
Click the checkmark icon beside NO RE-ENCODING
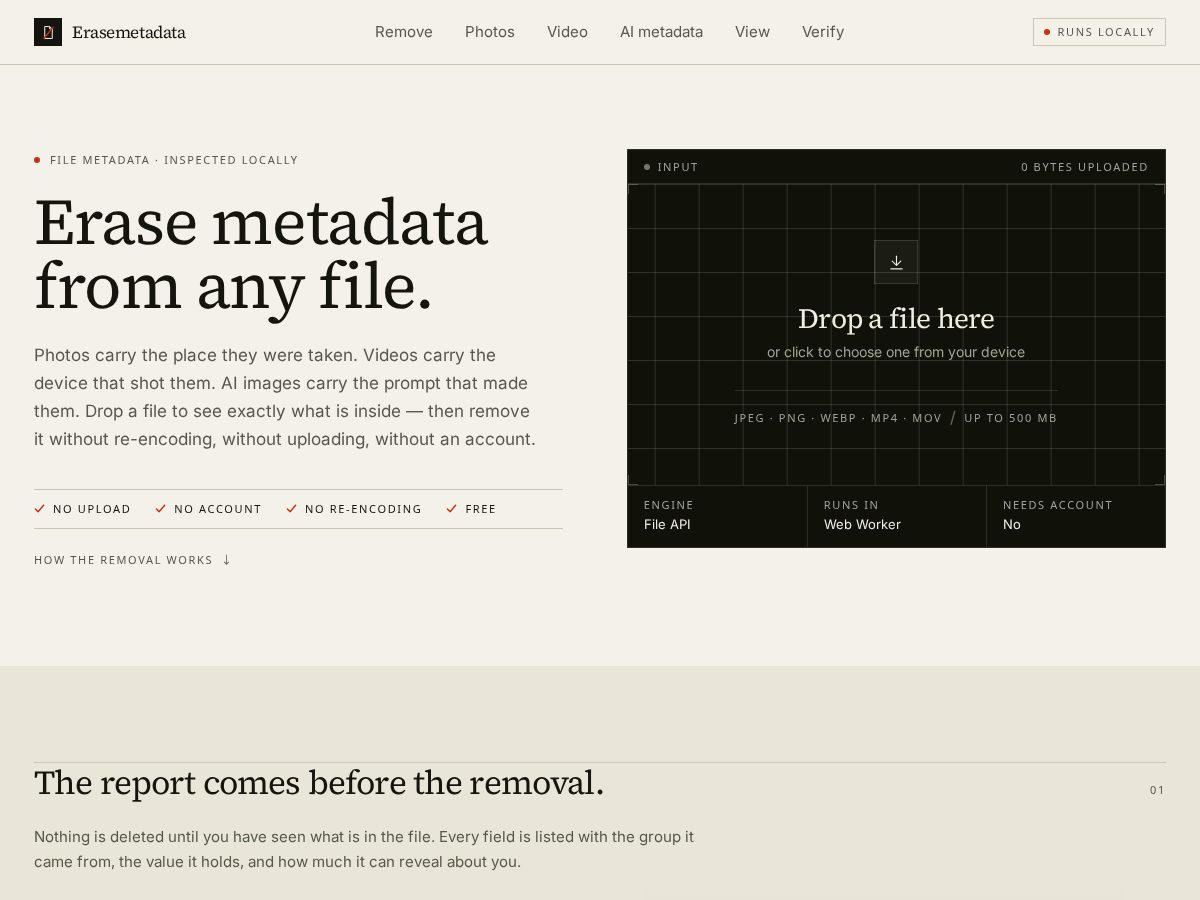click(292, 509)
